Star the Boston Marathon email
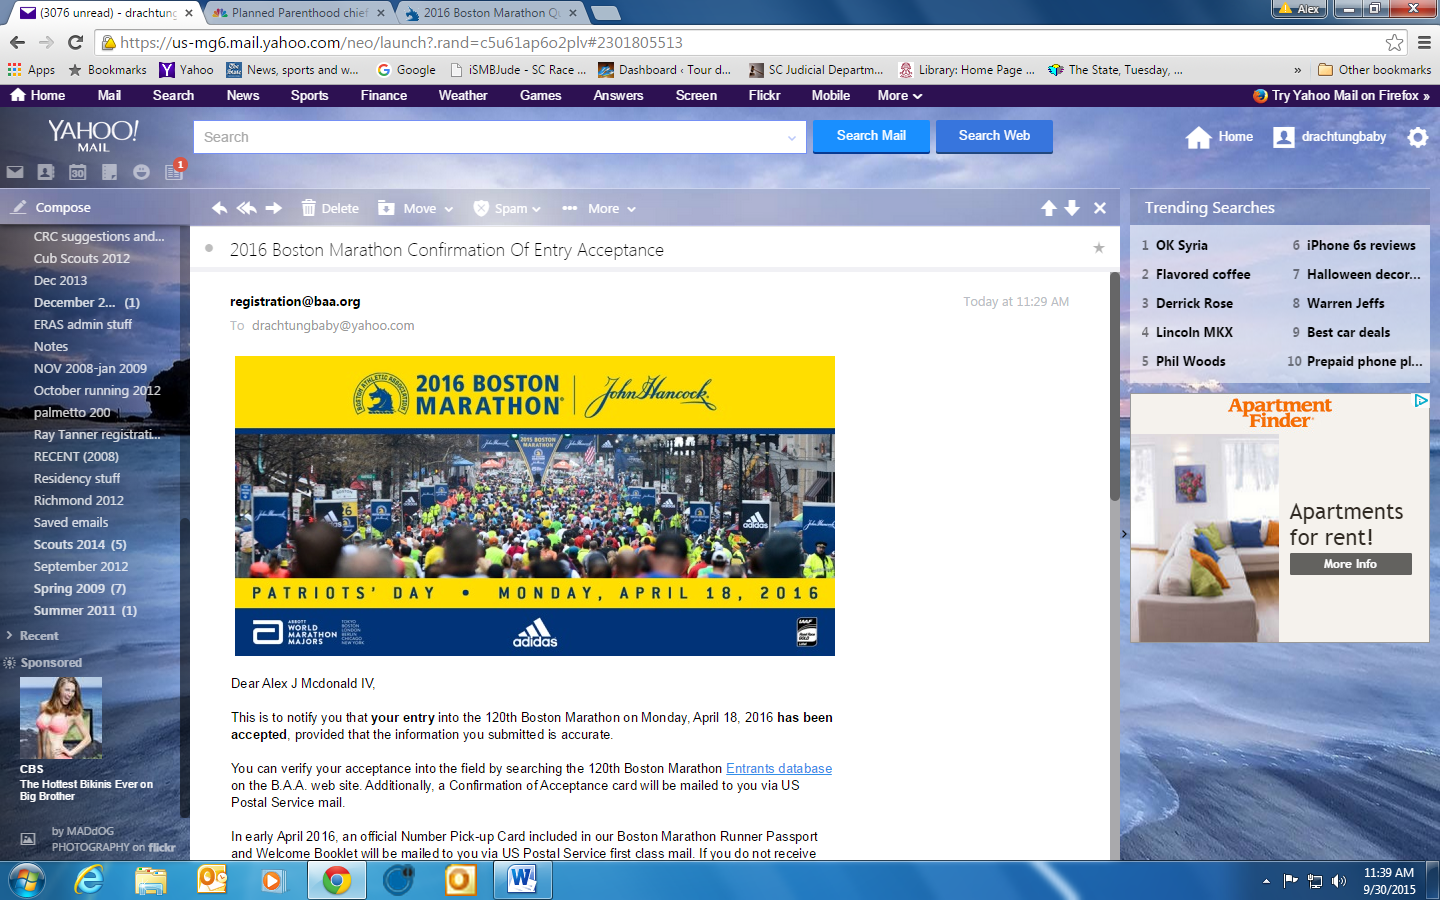Image resolution: width=1440 pixels, height=900 pixels. (x=1098, y=248)
